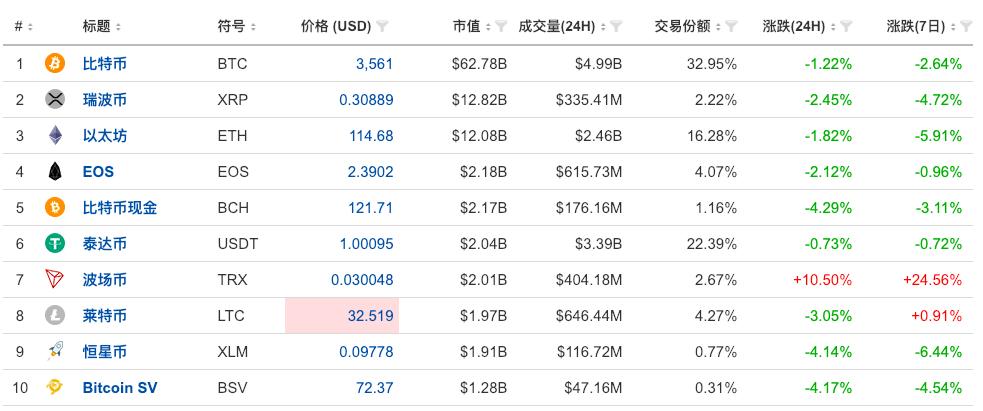This screenshot has height=411, width=983.
Task: Click 24H volume $4.99B
Action: point(599,63)
